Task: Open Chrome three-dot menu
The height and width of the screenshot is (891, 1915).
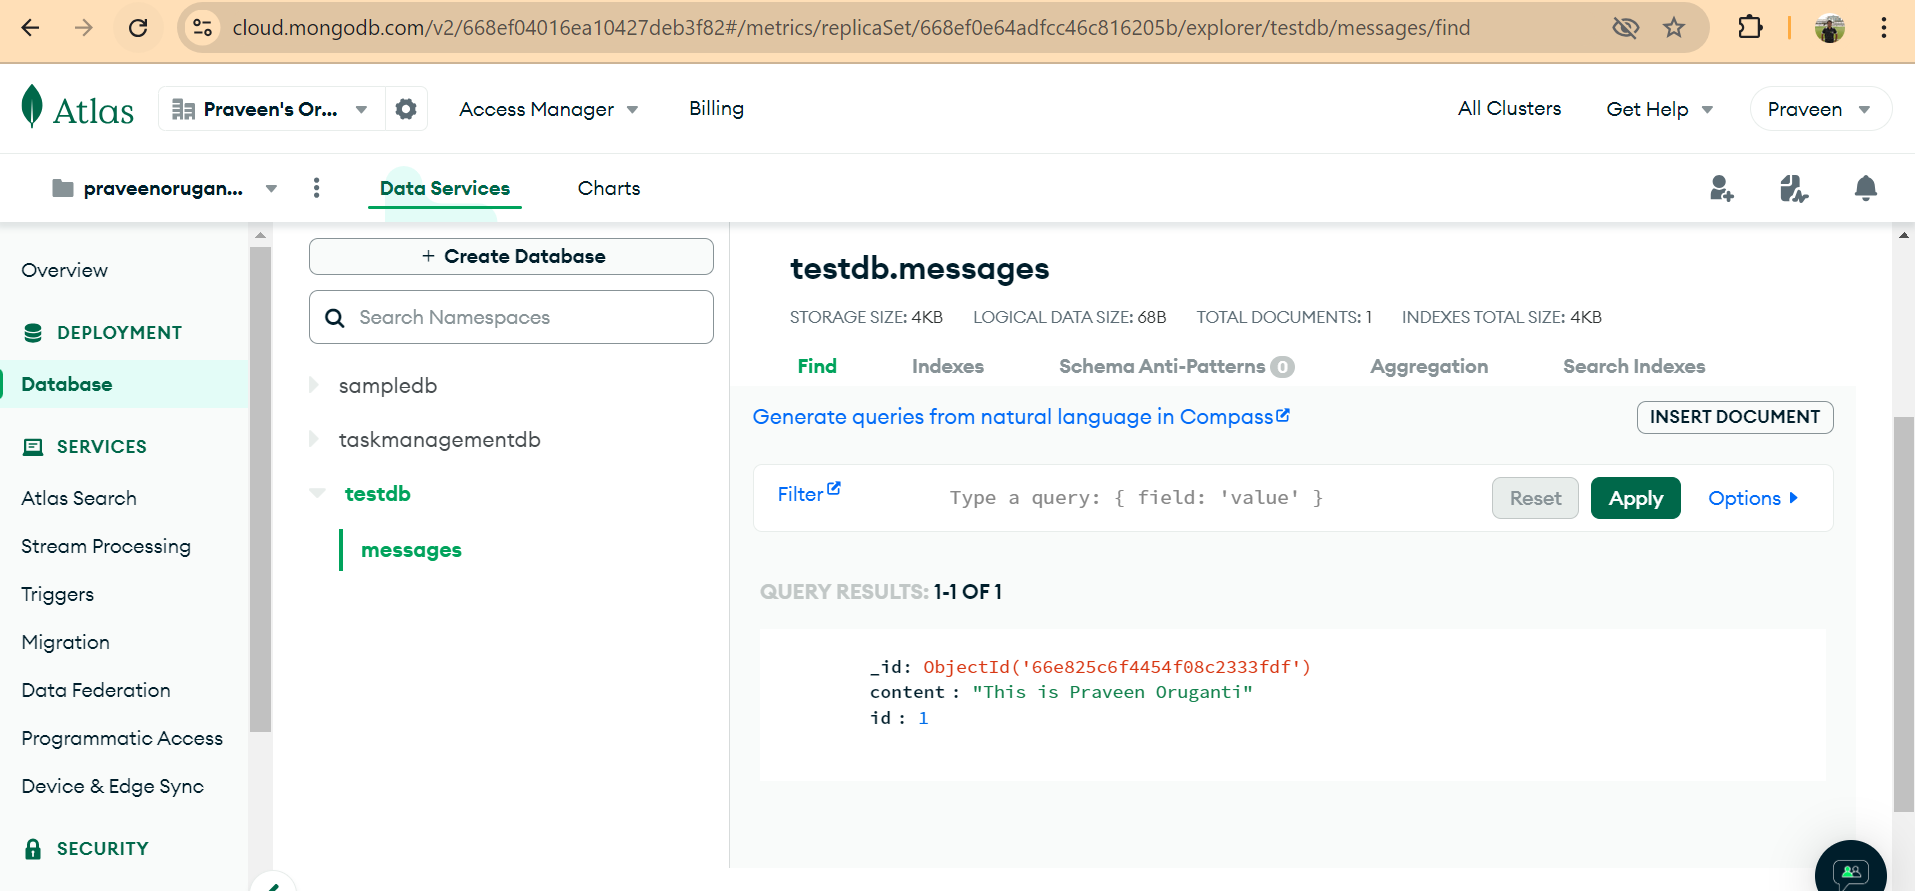Action: 1884,28
